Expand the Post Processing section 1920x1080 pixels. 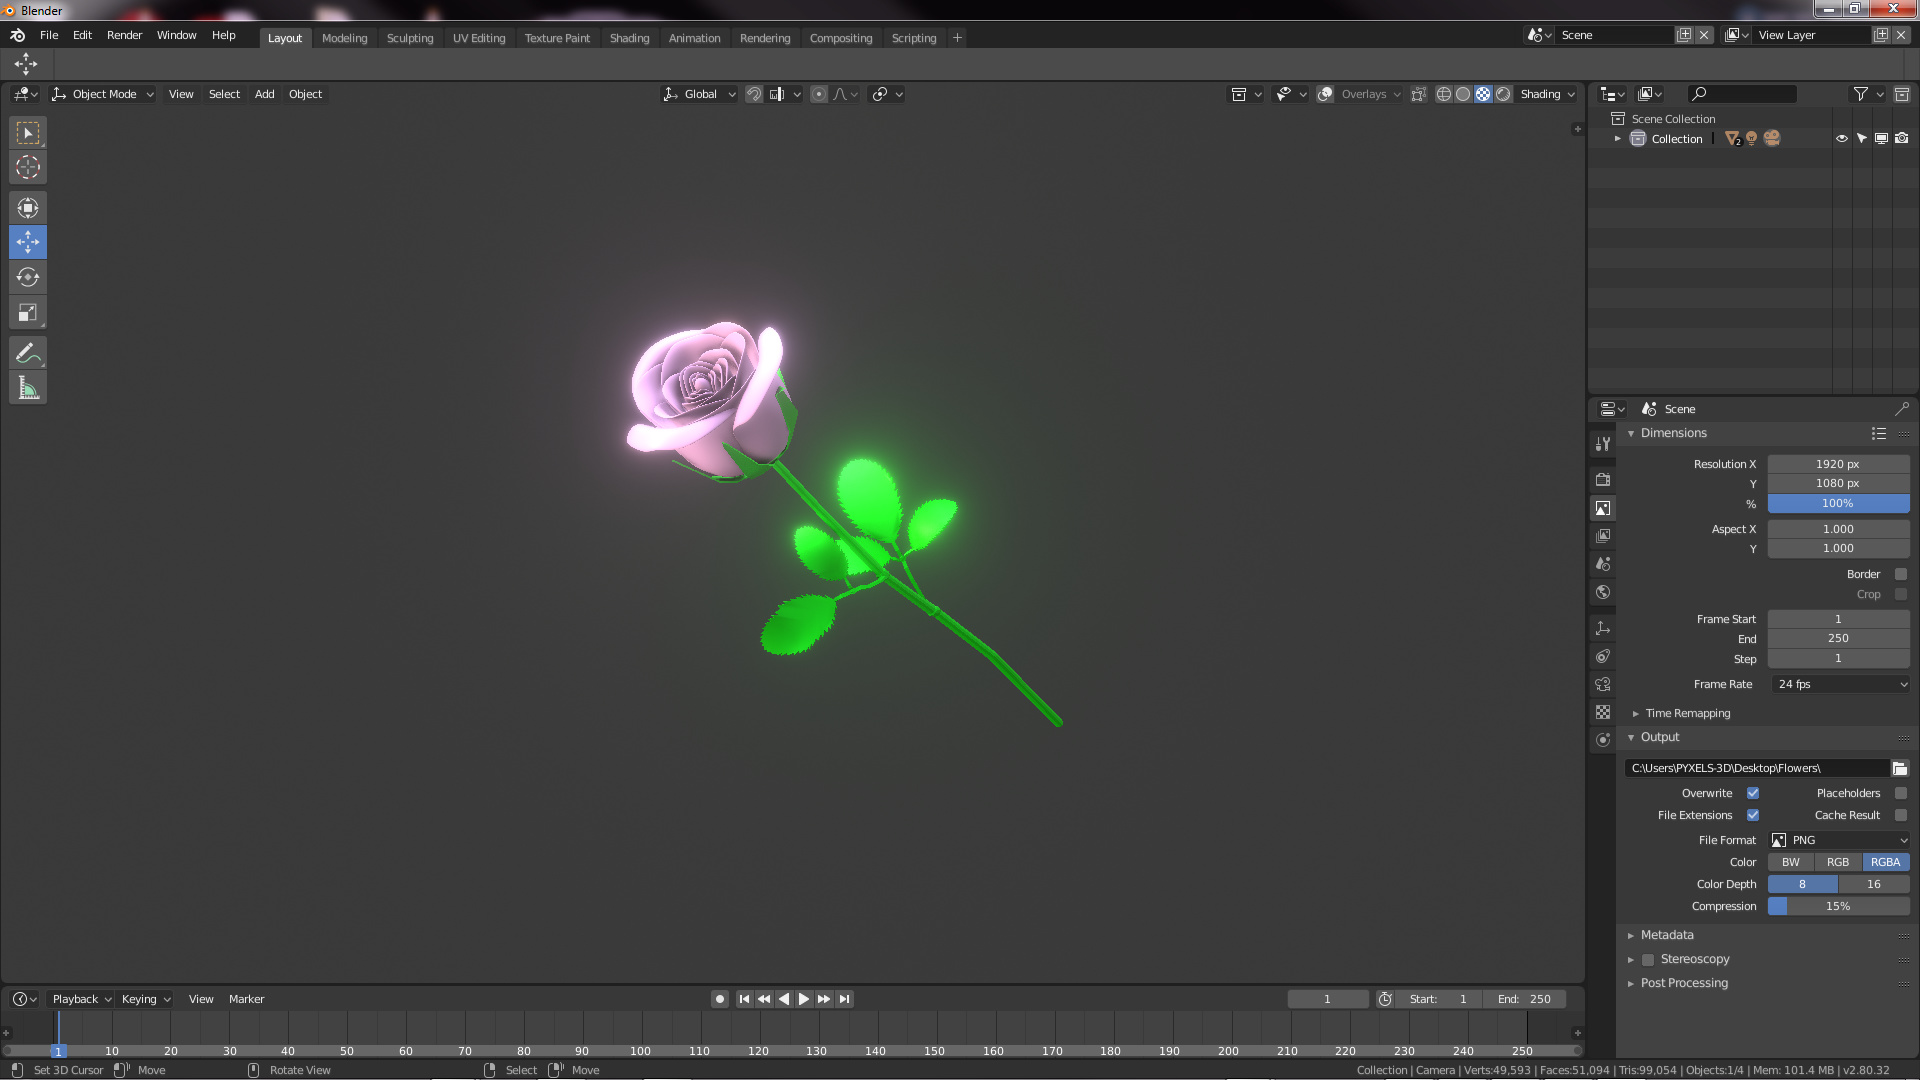tap(1684, 983)
